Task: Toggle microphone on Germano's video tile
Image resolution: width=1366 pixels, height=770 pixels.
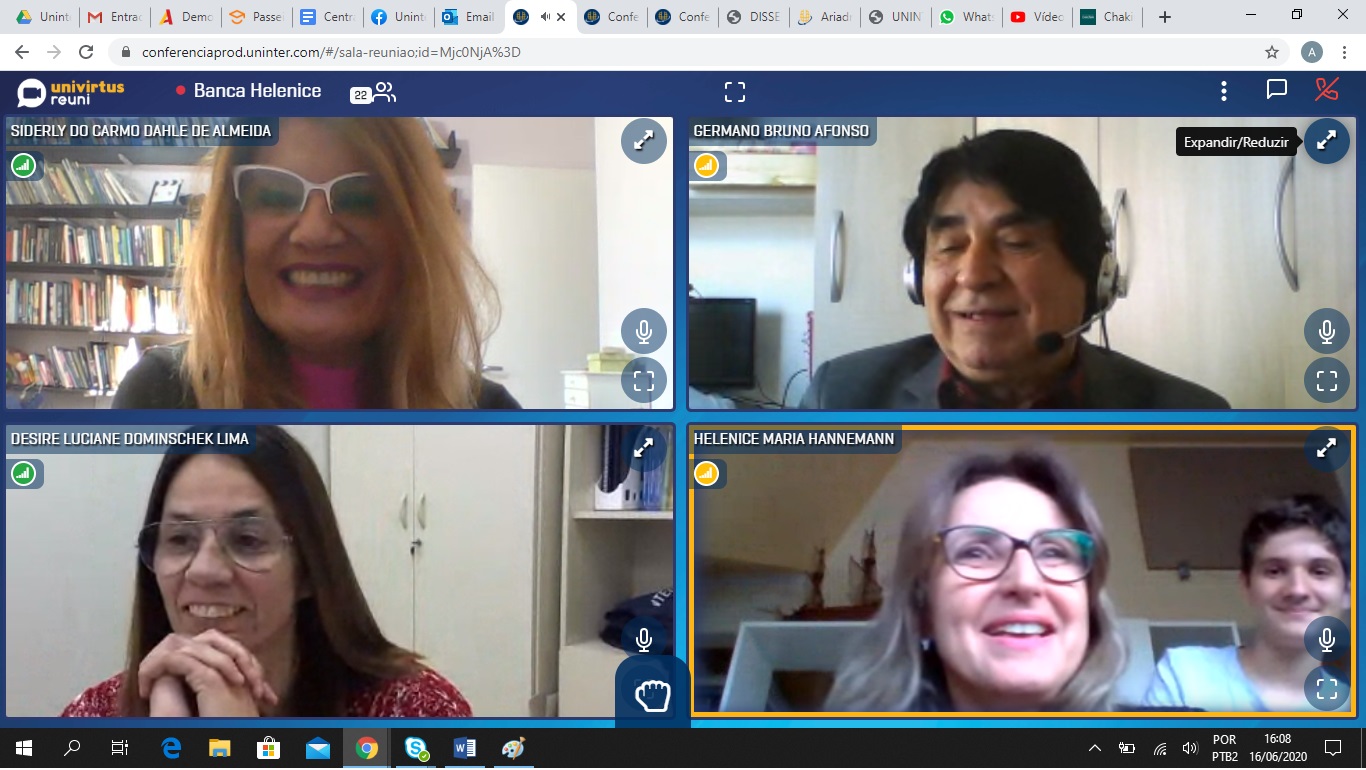Action: tap(1326, 331)
